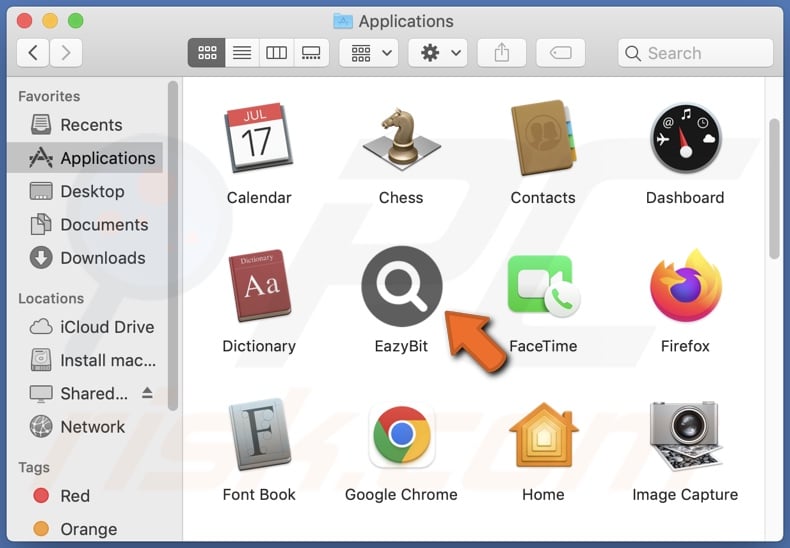Open Downloads in the sidebar

coord(85,258)
